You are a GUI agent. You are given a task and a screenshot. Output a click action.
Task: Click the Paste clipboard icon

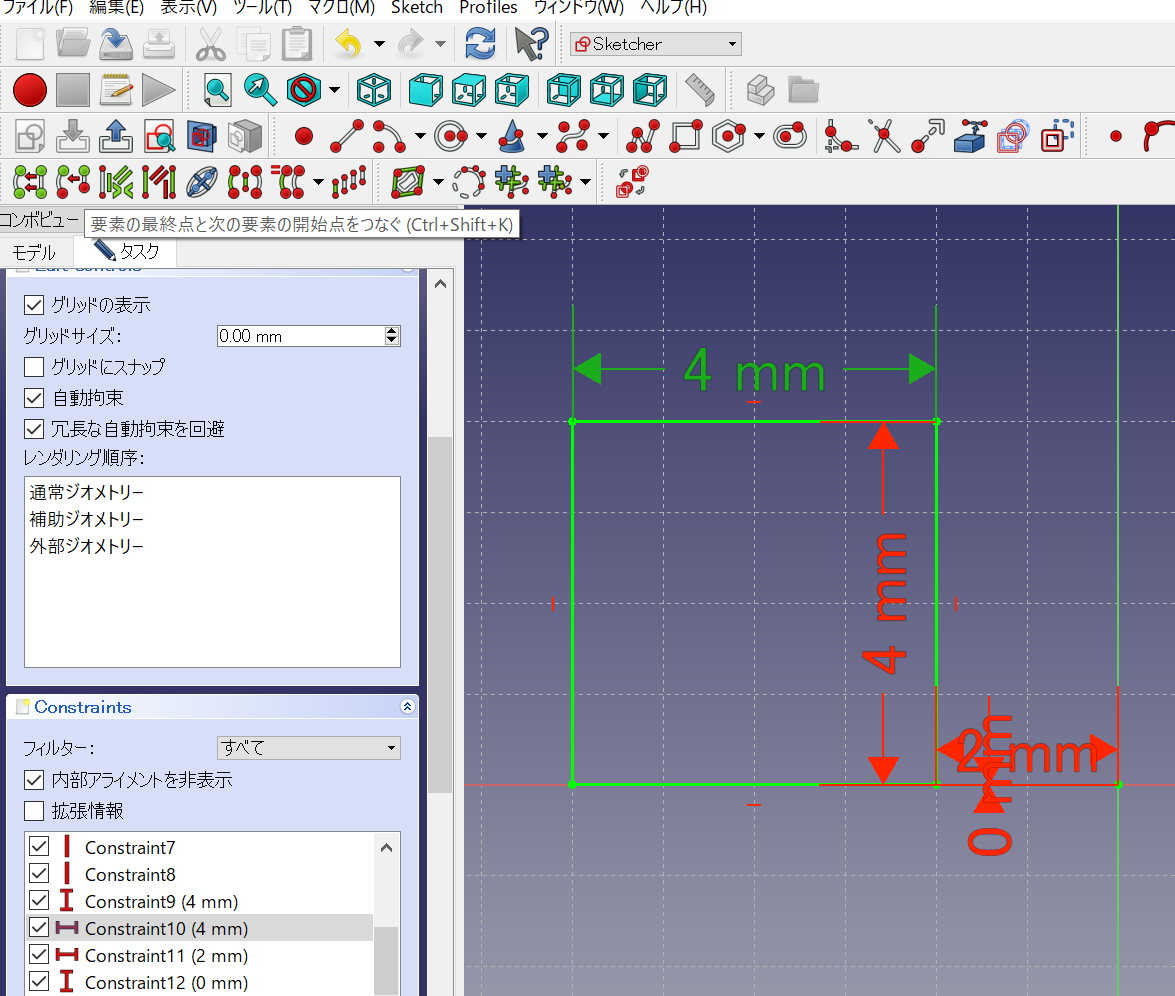click(x=297, y=44)
